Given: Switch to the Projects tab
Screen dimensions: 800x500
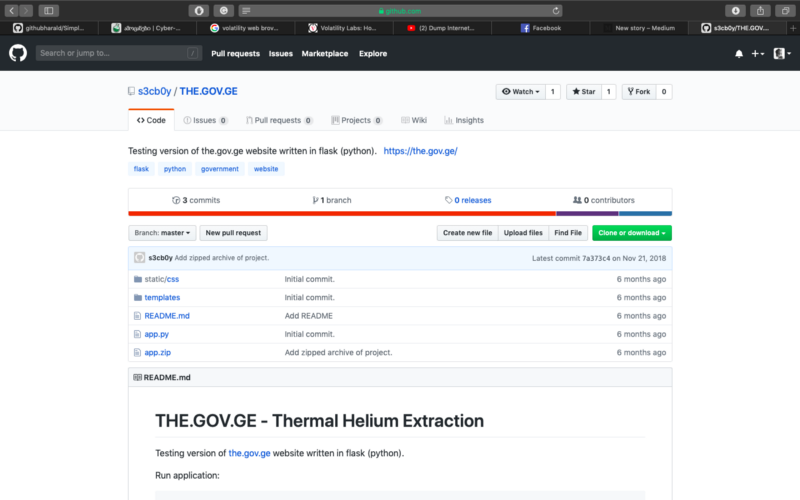Looking at the screenshot, I should click(x=356, y=120).
